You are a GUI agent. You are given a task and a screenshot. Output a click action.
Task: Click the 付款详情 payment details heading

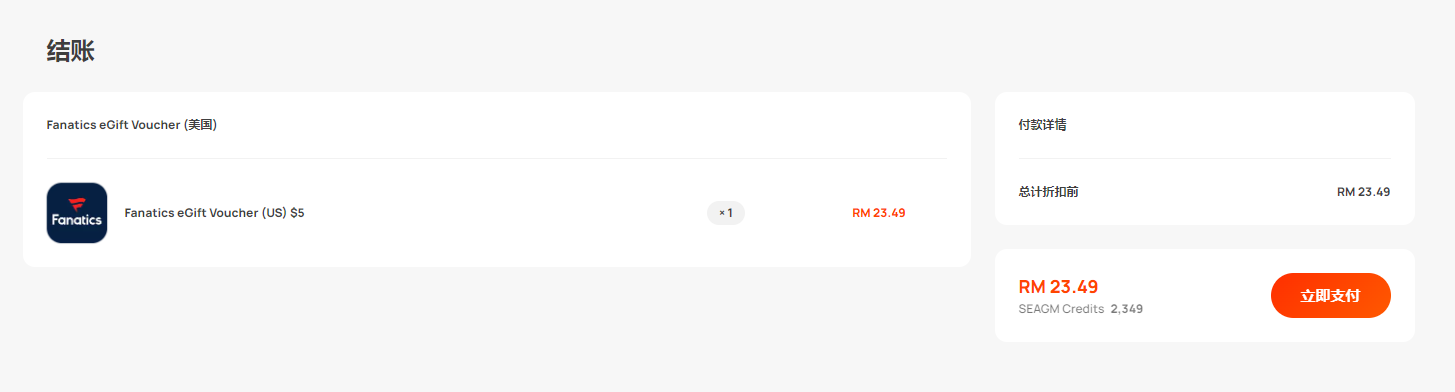(1042, 125)
